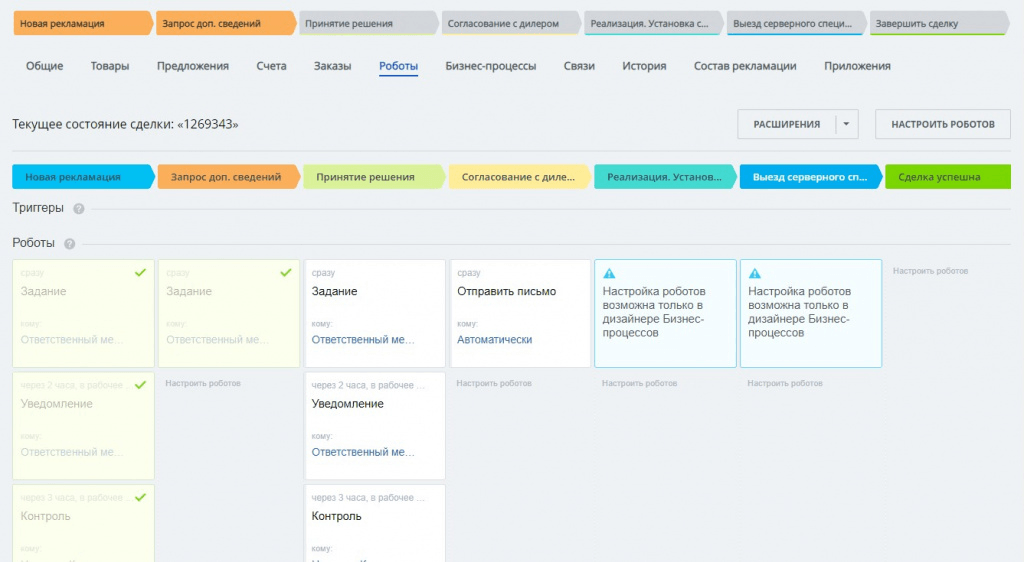Viewport: 1024px width, 562px height.
Task: Click Настроить роботов link under Сделка успешна
Action: click(930, 271)
